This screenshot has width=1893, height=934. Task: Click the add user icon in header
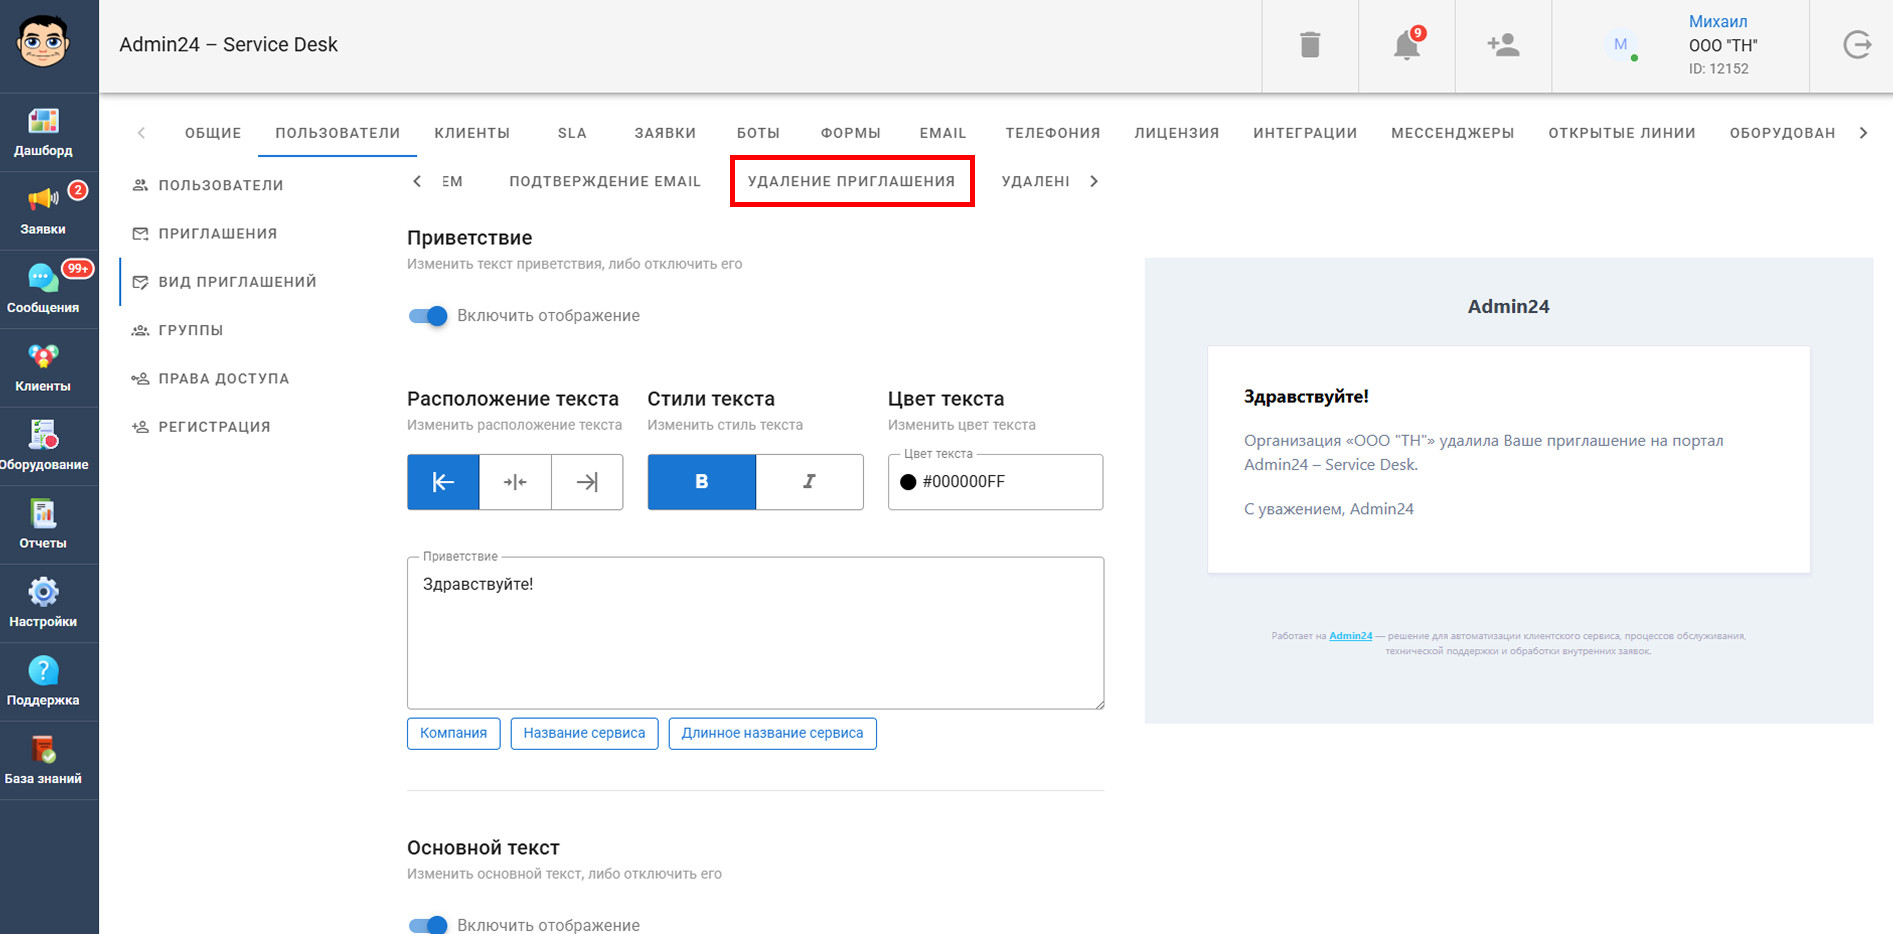pos(1502,45)
